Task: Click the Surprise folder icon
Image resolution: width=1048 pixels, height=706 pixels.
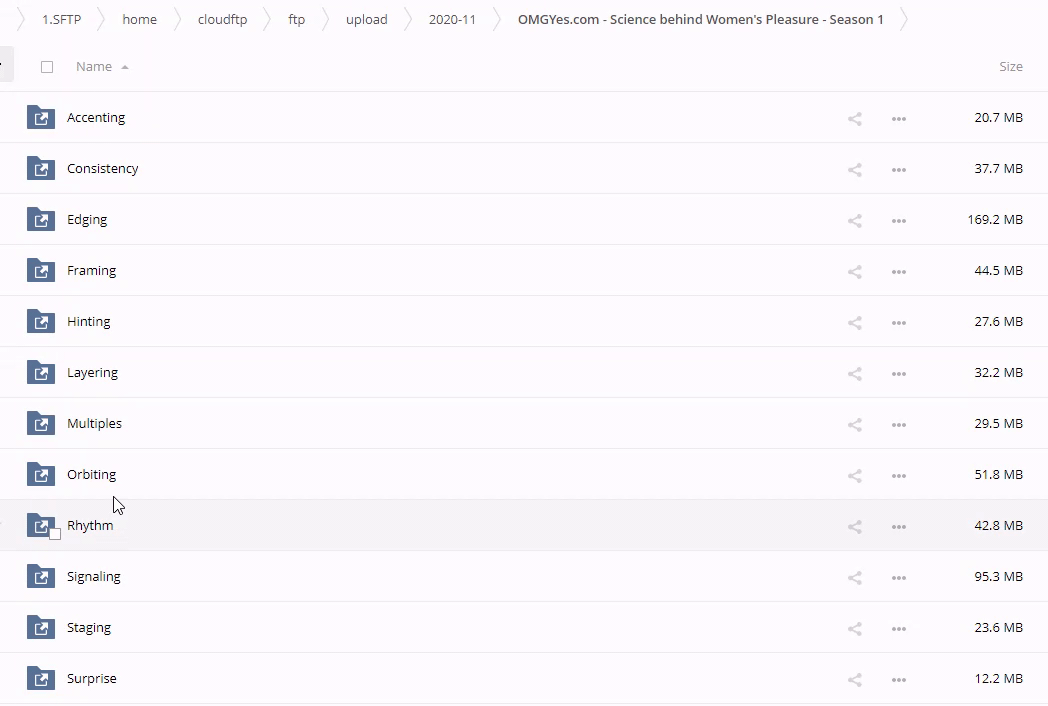Action: coord(41,678)
